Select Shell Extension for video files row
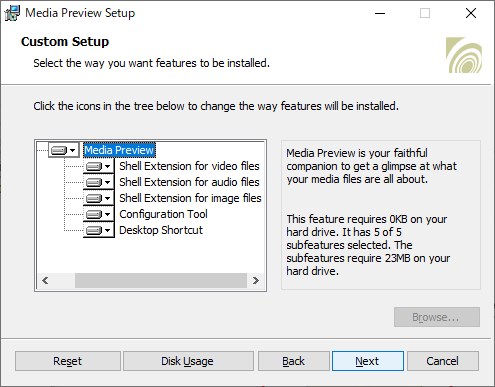This screenshot has width=495, height=387. (x=189, y=166)
